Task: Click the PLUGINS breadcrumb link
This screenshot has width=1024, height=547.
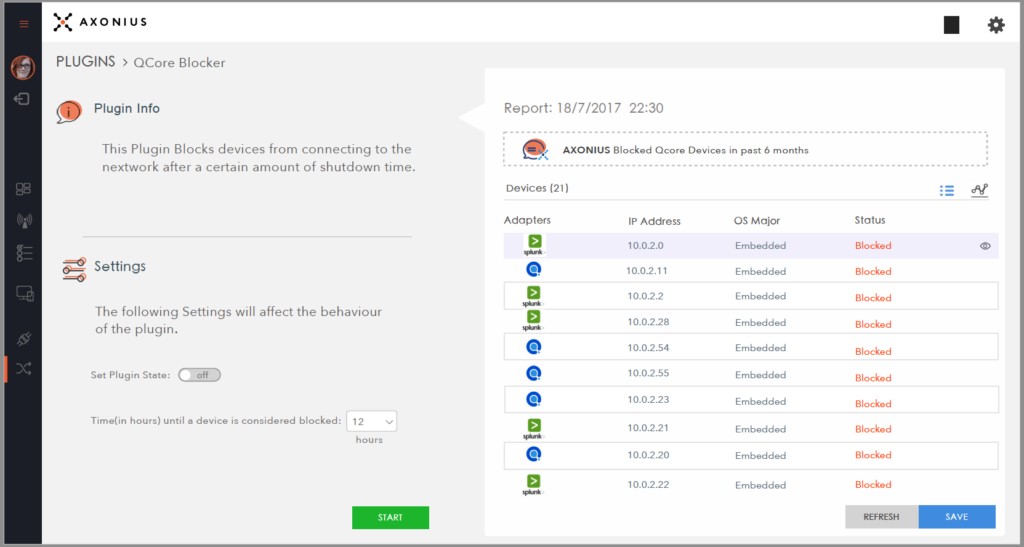Action: (86, 62)
